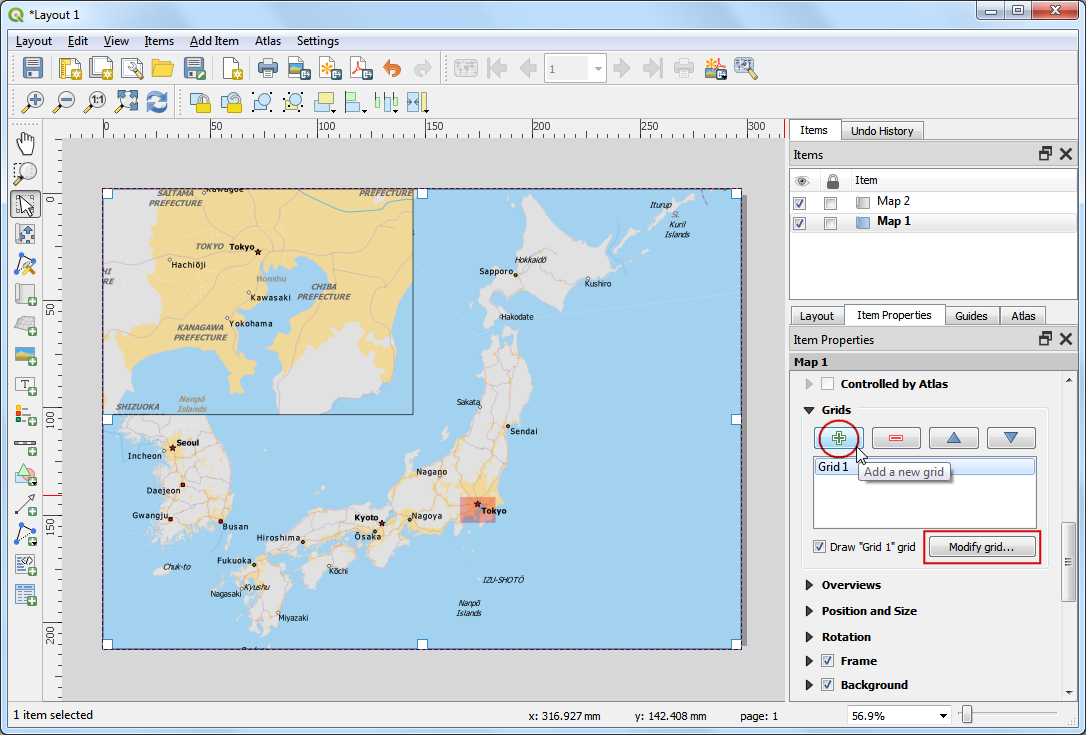The height and width of the screenshot is (735, 1086).
Task: Toggle visibility checkbox for Map 2
Action: pos(799,203)
